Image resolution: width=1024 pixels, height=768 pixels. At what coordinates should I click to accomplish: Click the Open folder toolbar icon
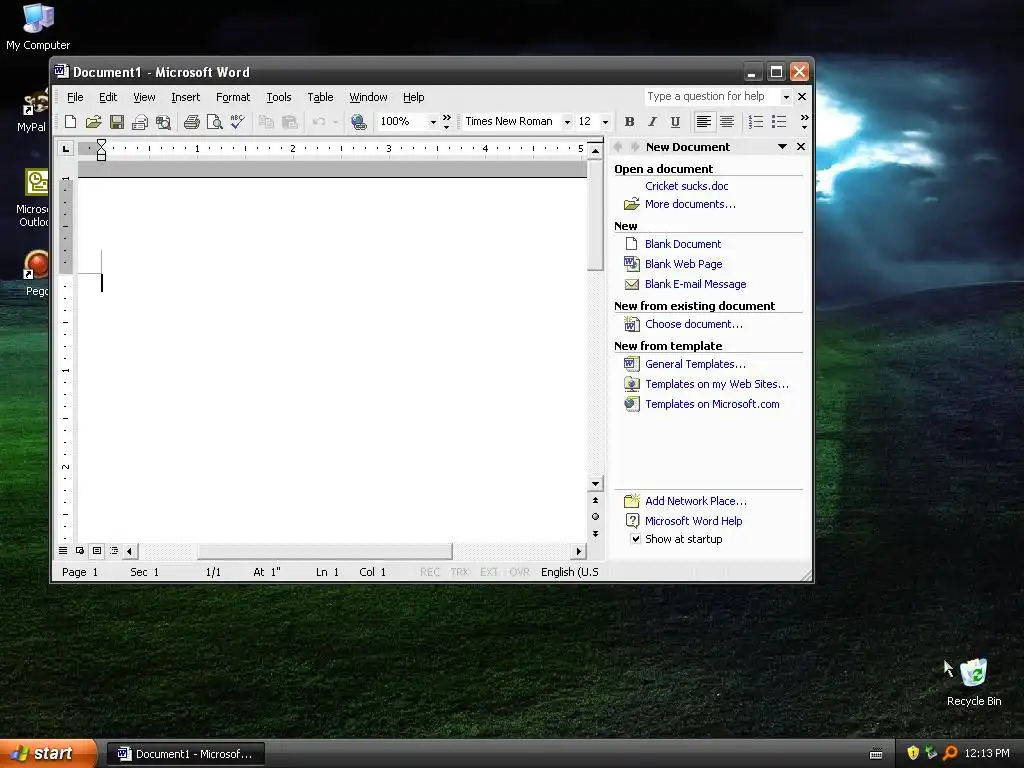[x=93, y=121]
